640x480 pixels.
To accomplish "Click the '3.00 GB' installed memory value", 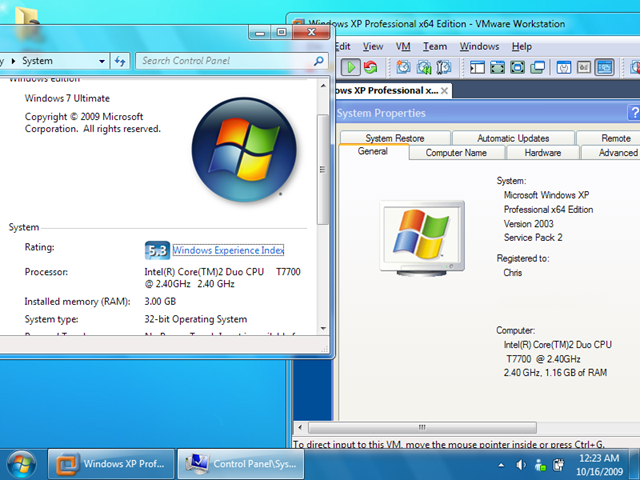I will [x=160, y=302].
